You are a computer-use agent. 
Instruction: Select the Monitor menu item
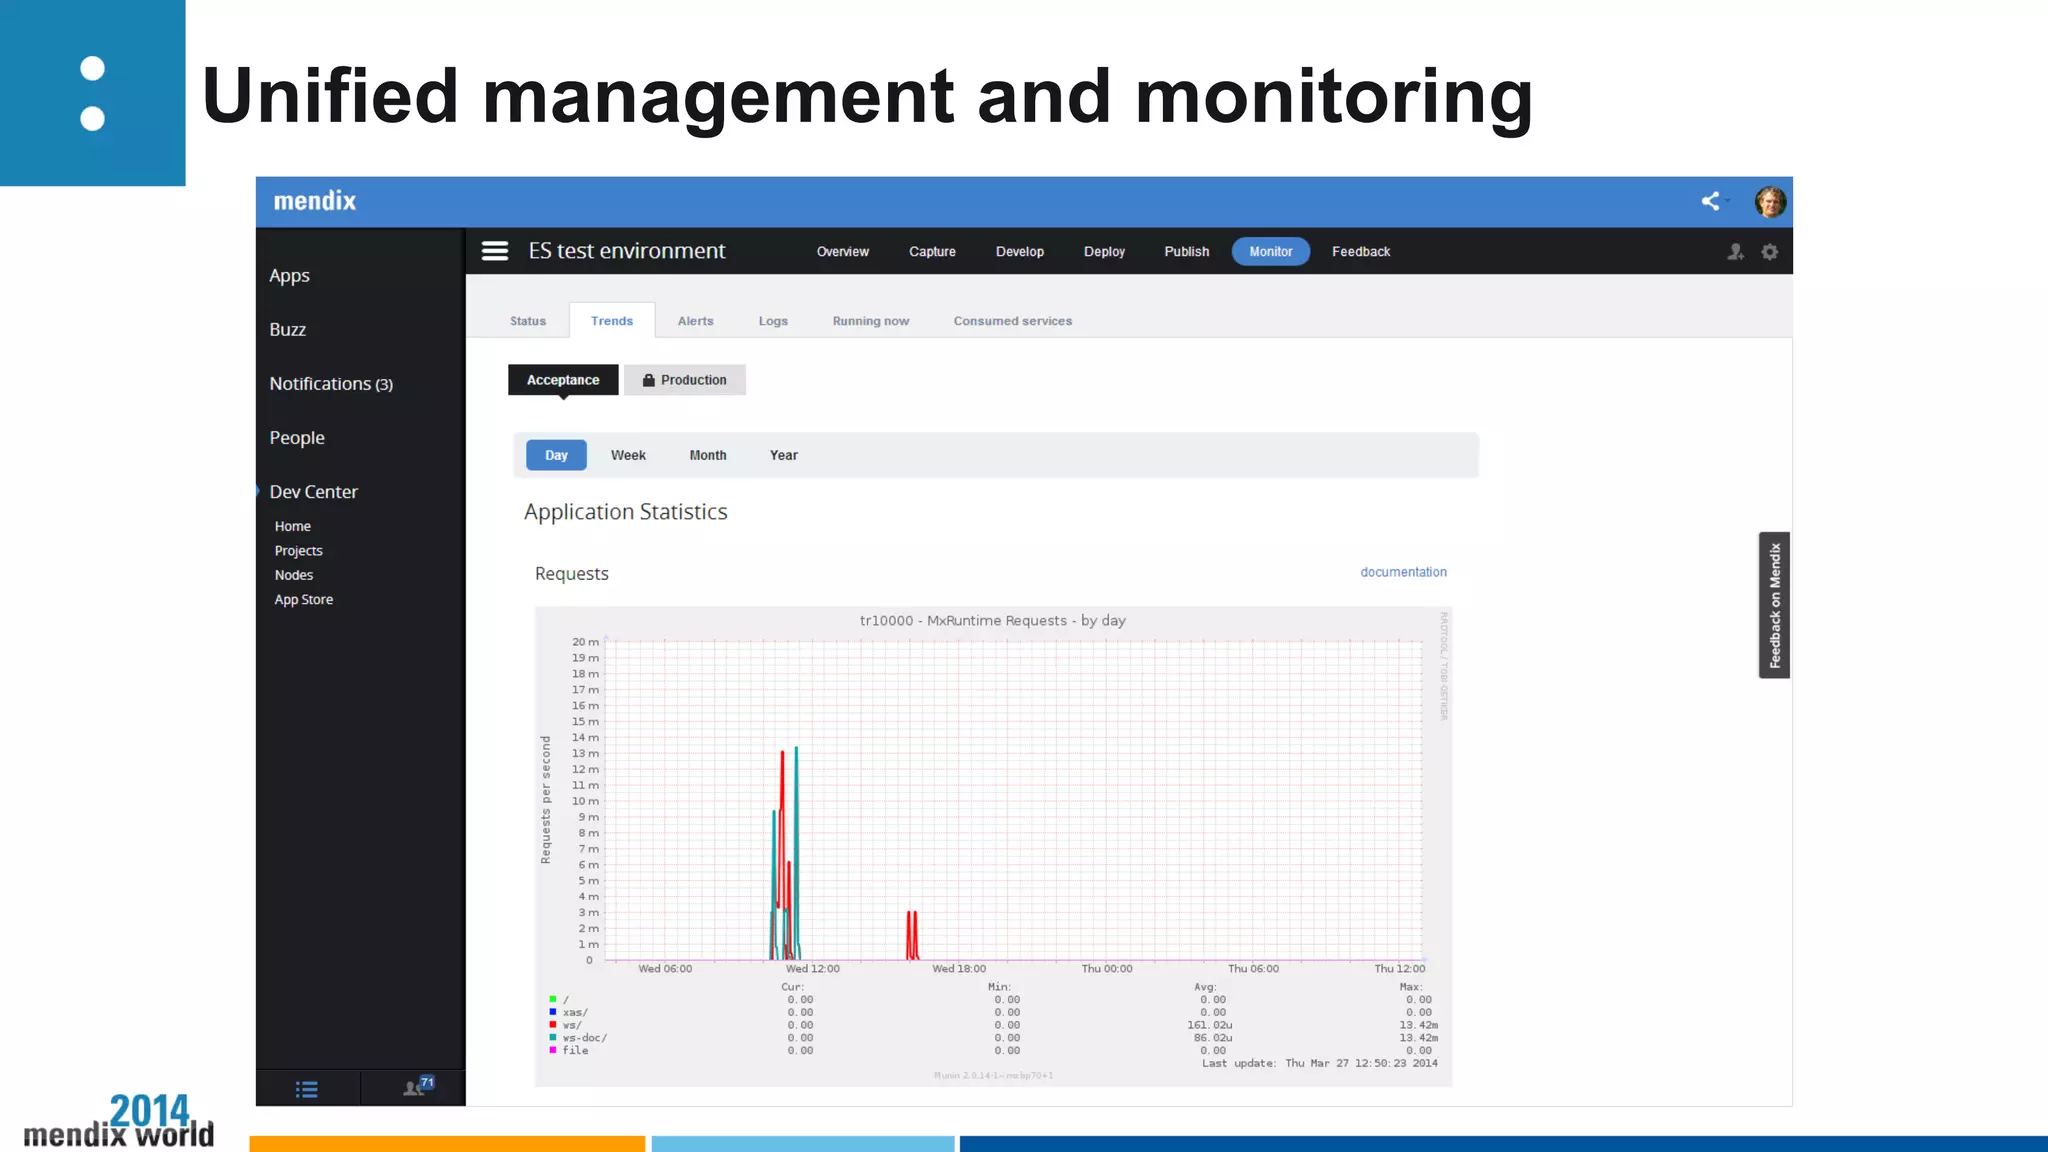1271,252
